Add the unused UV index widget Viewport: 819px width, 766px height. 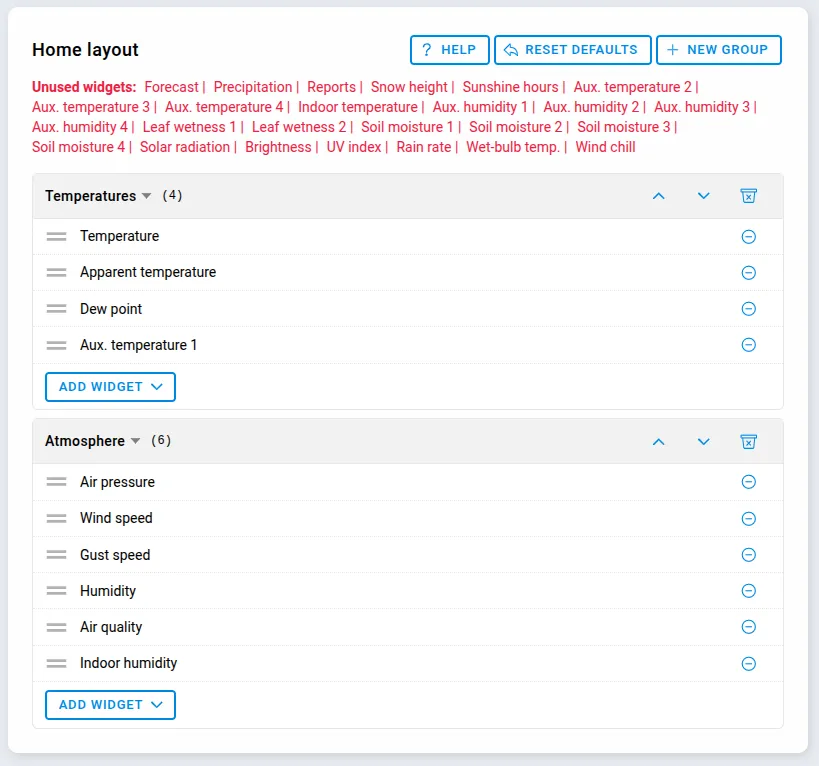[354, 147]
